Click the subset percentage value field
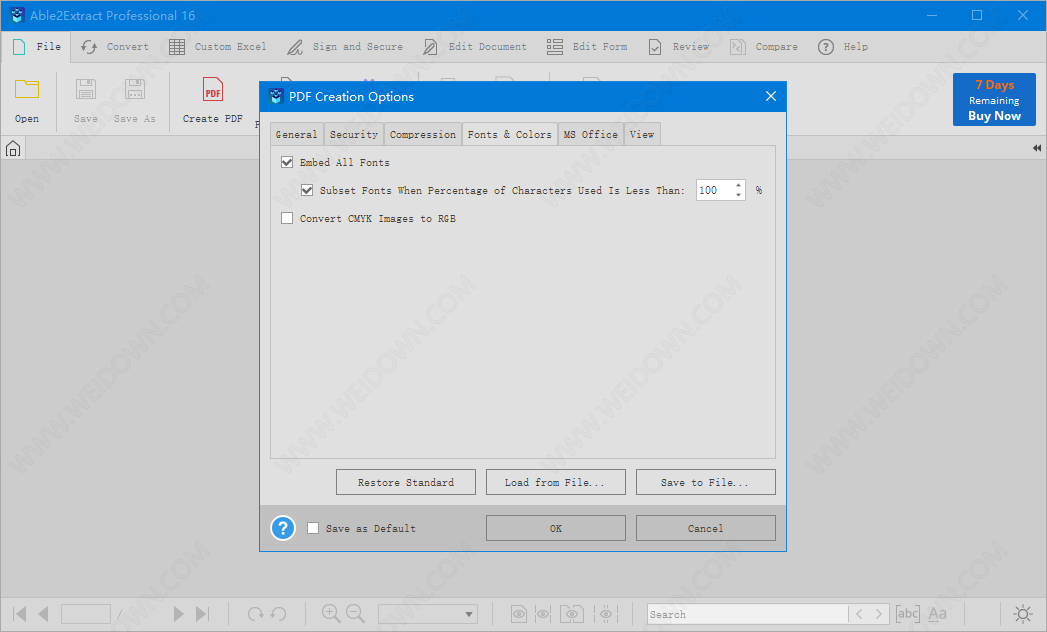The image size is (1047, 632). point(714,190)
